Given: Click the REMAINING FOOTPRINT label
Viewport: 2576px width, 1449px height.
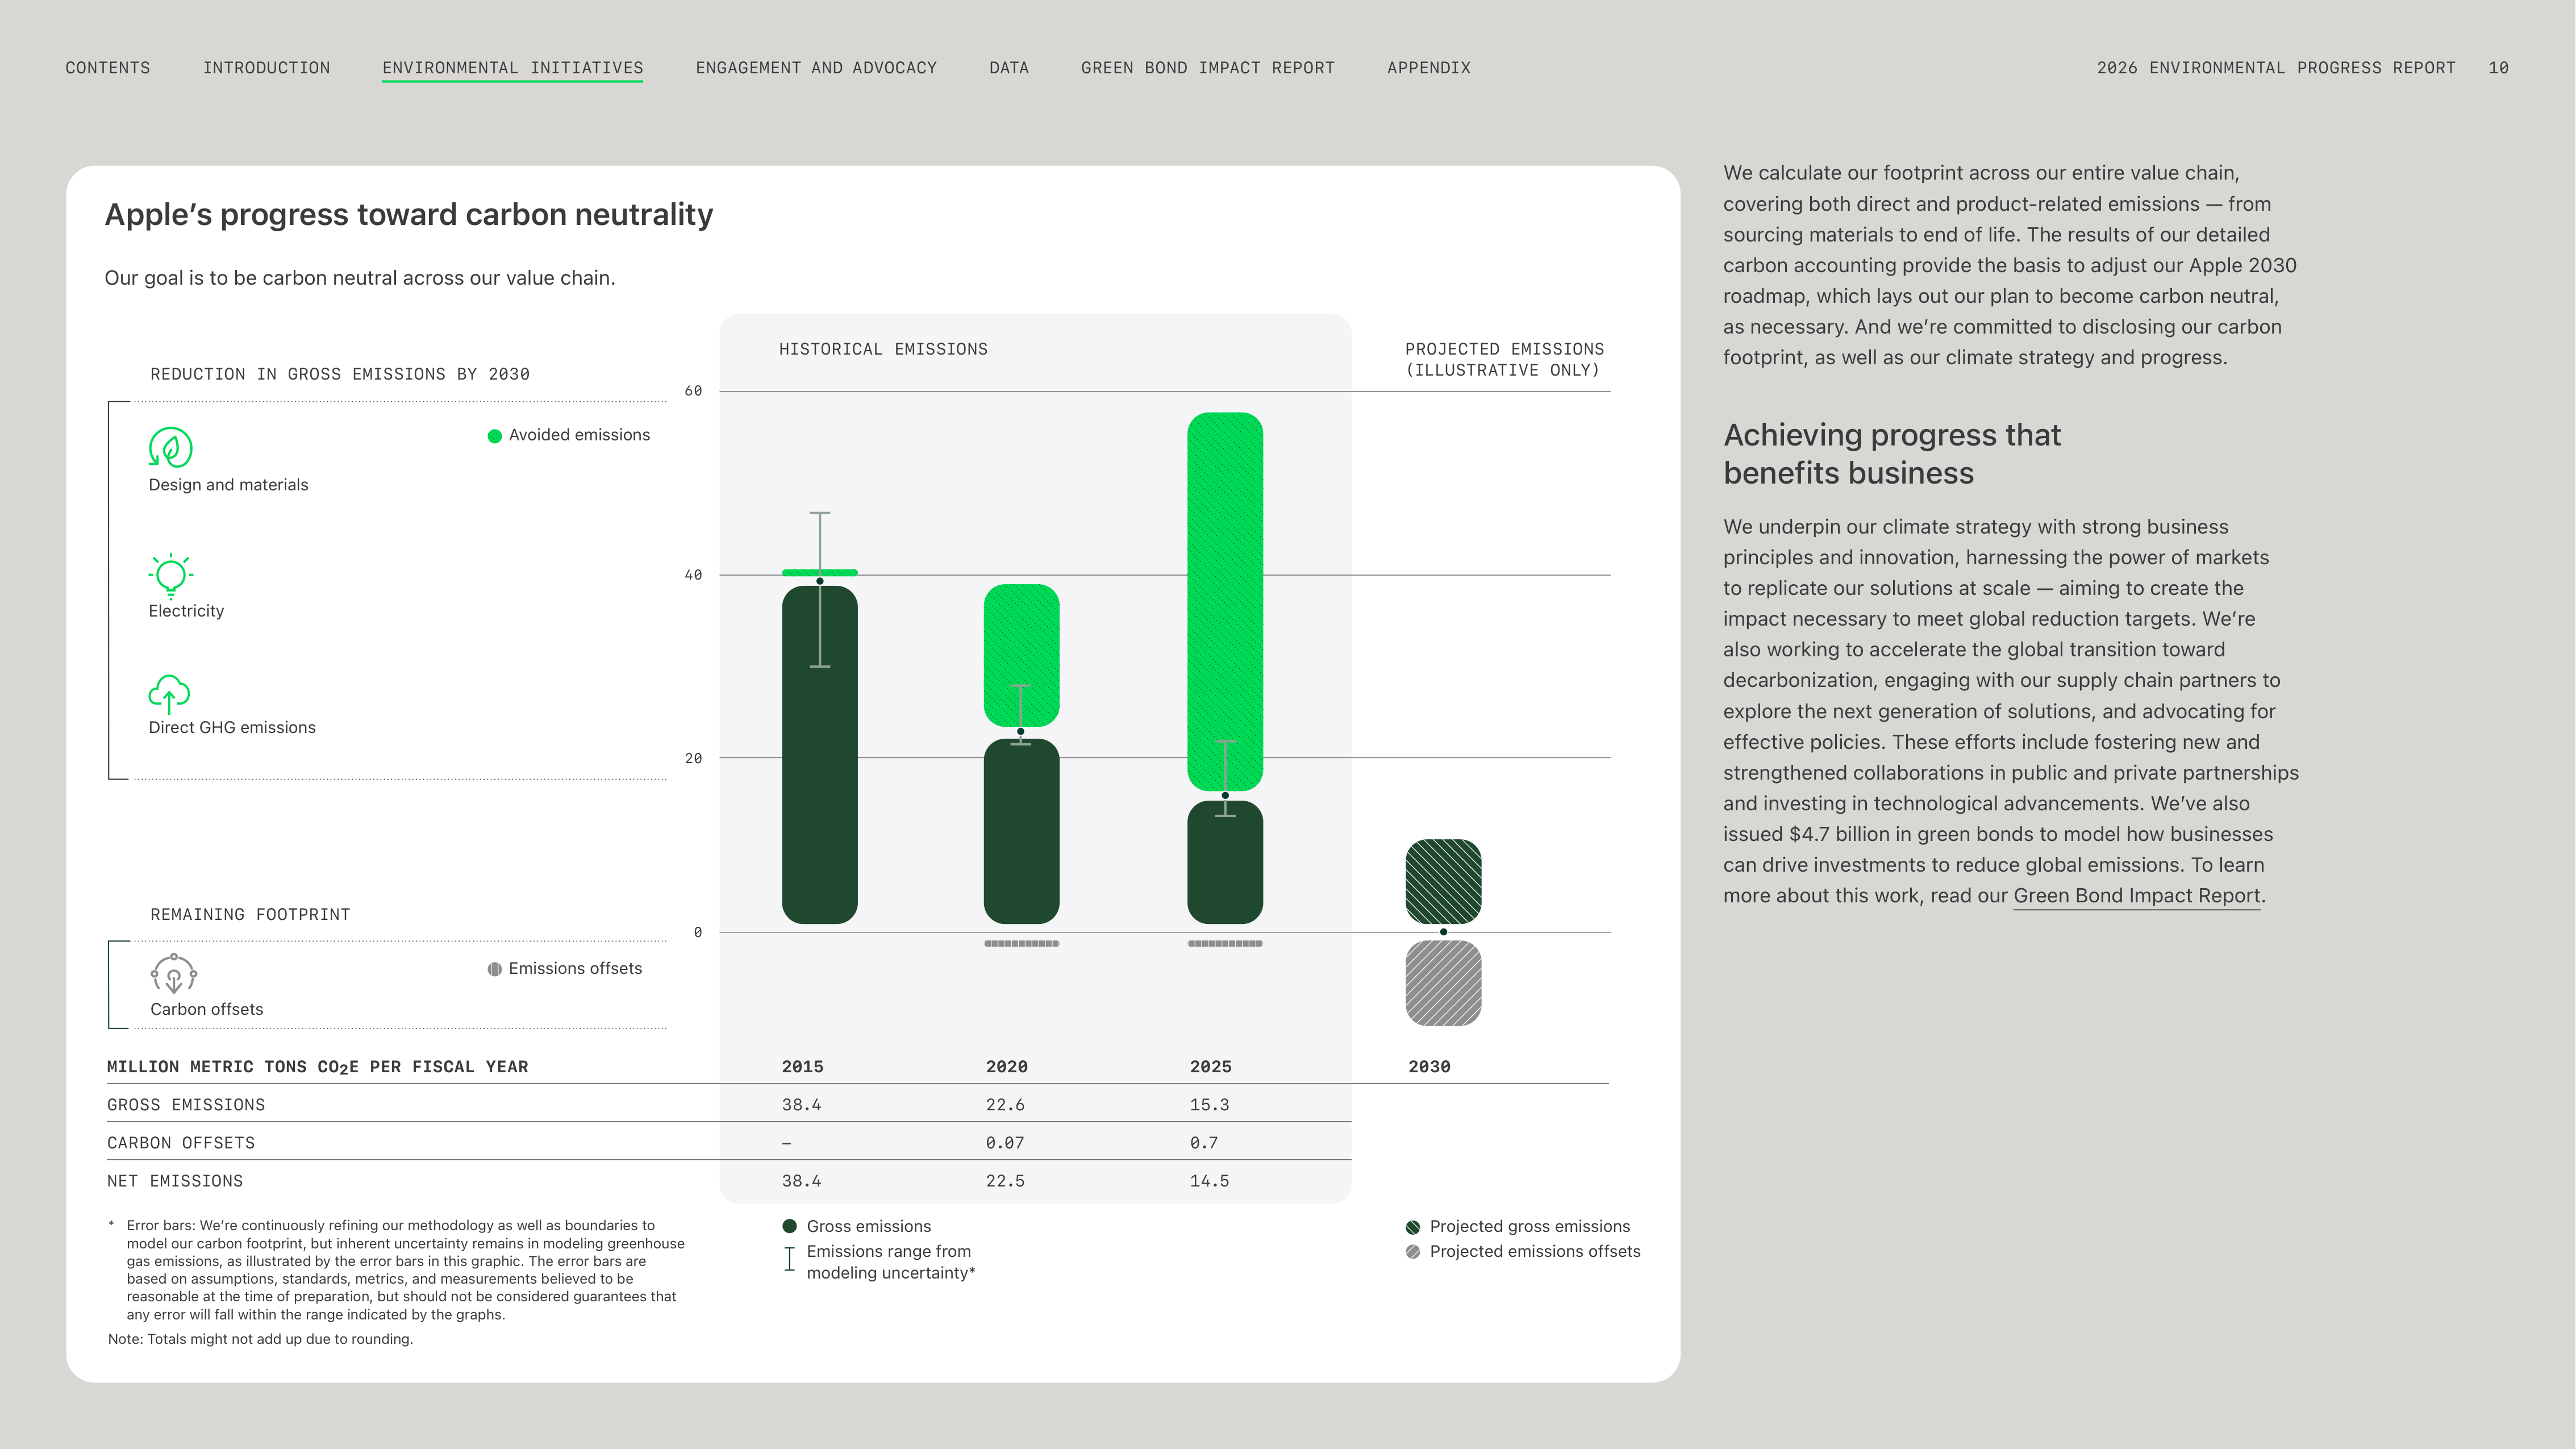Looking at the screenshot, I should click(250, 915).
